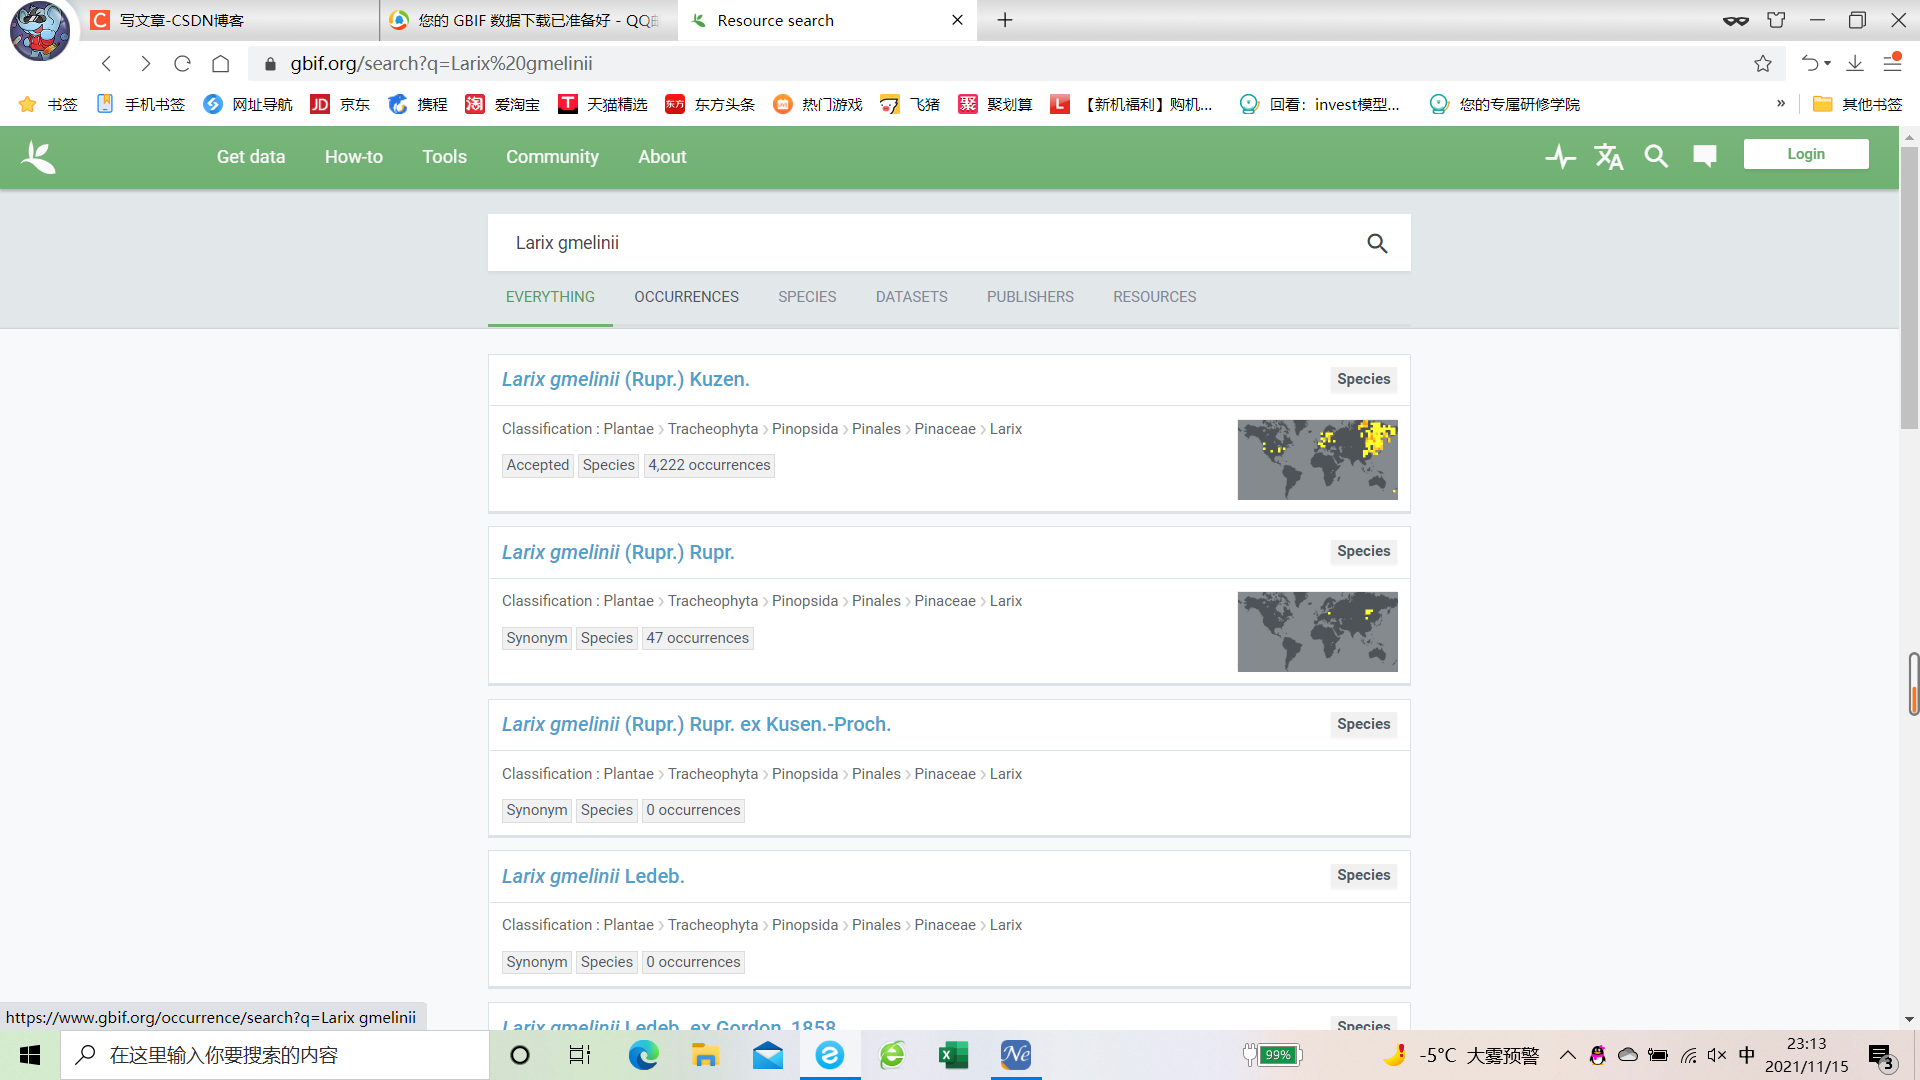Switch to the OCCURRENCES tab

[686, 297]
